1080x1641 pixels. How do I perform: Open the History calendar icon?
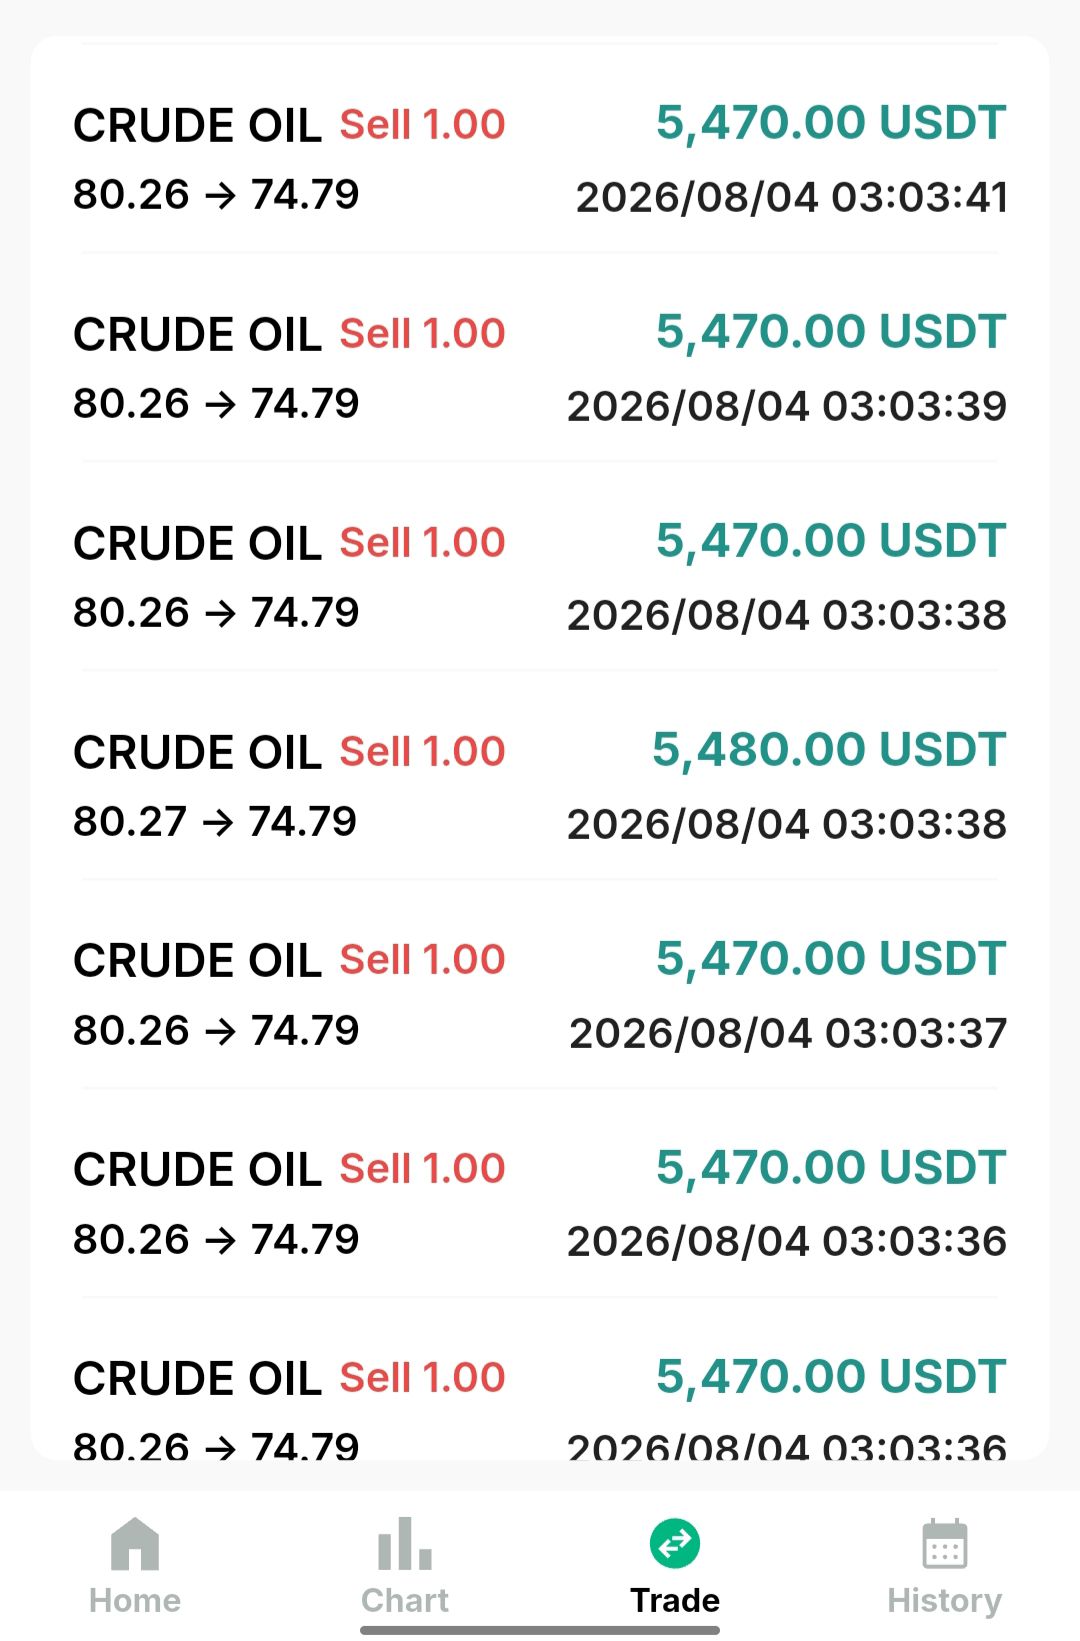pyautogui.click(x=945, y=1543)
